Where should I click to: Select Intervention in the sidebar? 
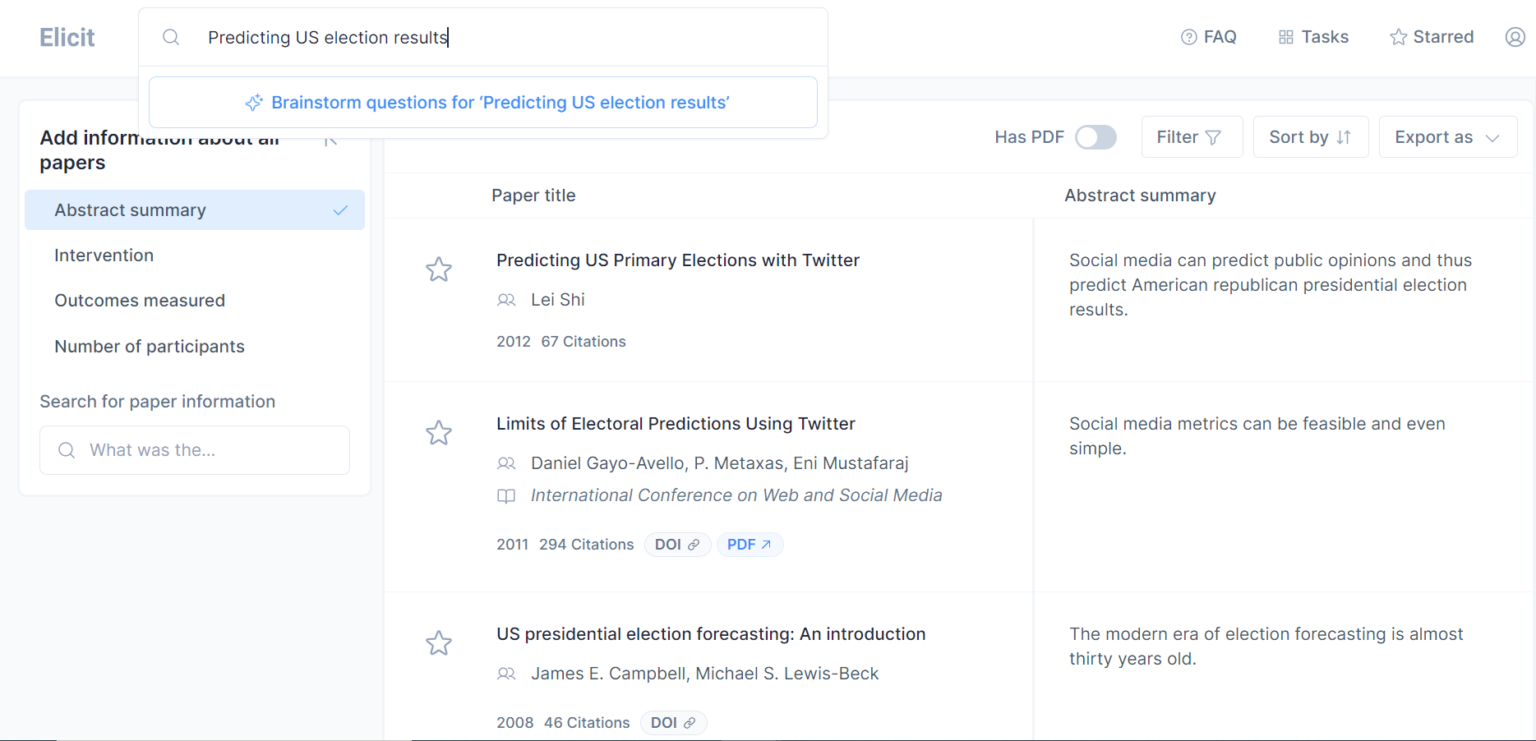point(104,255)
